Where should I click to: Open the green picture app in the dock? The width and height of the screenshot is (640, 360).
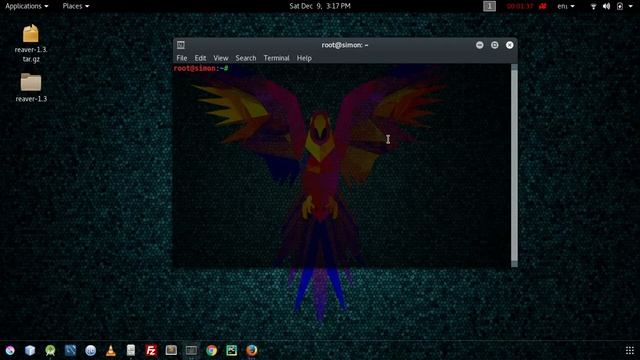click(231, 350)
